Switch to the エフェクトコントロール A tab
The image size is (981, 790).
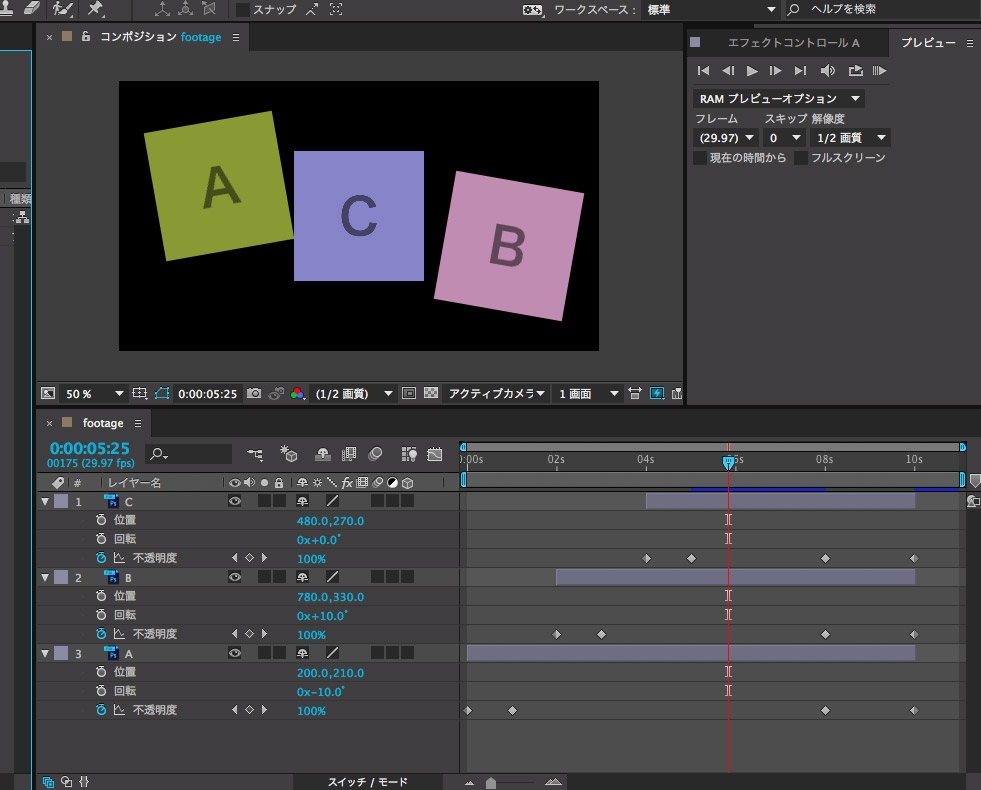tap(793, 42)
